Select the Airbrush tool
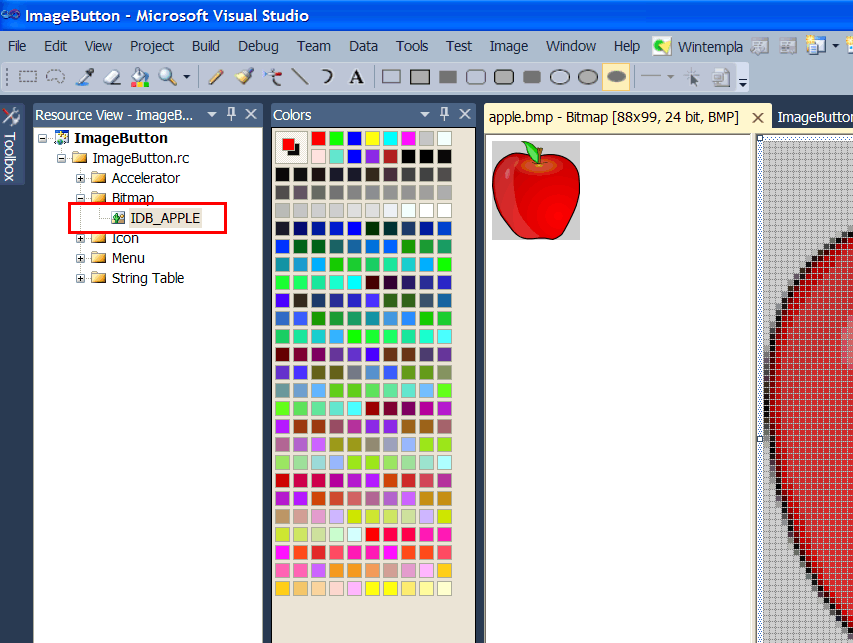Viewport: 853px width, 643px height. click(x=273, y=77)
